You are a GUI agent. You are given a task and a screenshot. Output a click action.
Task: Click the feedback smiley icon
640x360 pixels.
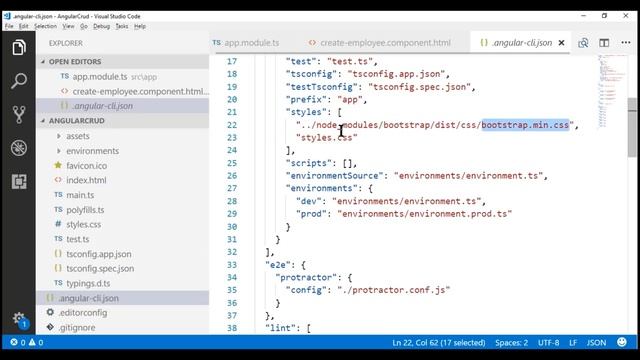pos(622,342)
